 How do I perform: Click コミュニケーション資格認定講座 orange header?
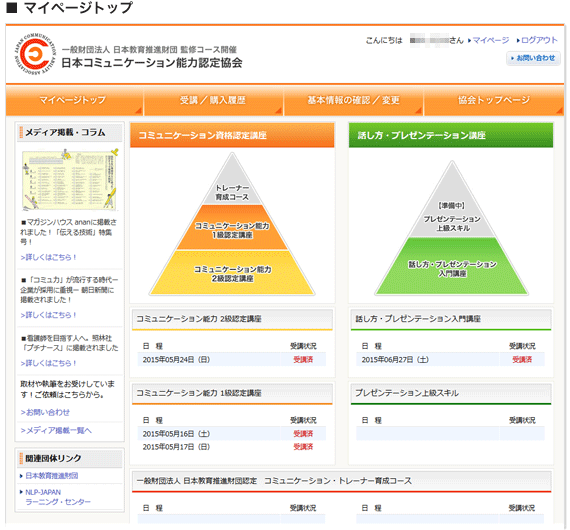tap(232, 135)
